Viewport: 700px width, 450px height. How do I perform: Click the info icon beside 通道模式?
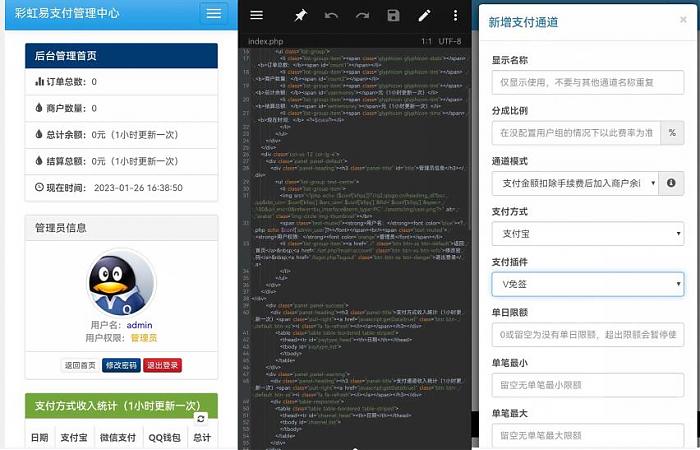[x=672, y=183]
